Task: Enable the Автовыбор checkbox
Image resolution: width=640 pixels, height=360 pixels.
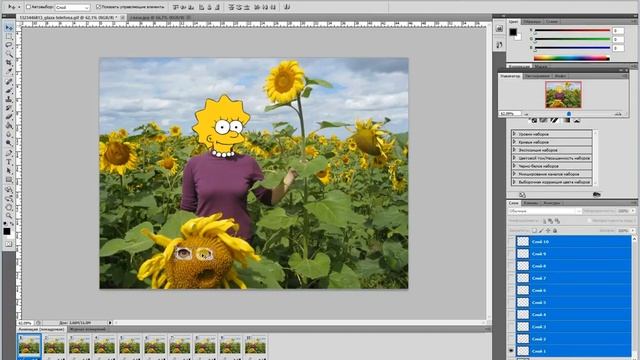Action: (29, 7)
